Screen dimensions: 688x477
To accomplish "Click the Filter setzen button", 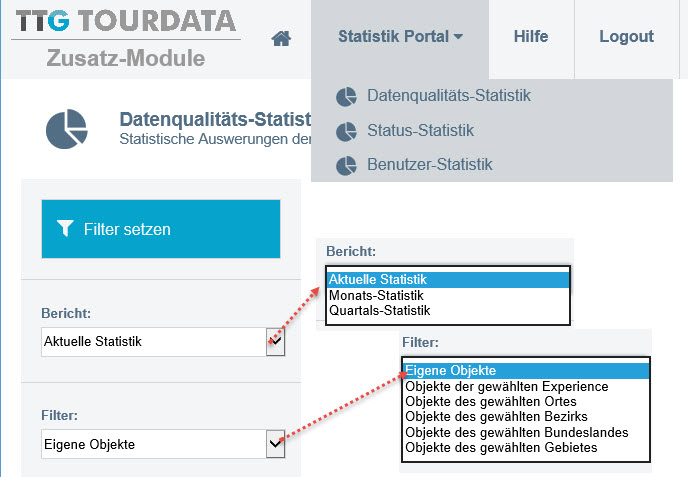I will tap(161, 229).
